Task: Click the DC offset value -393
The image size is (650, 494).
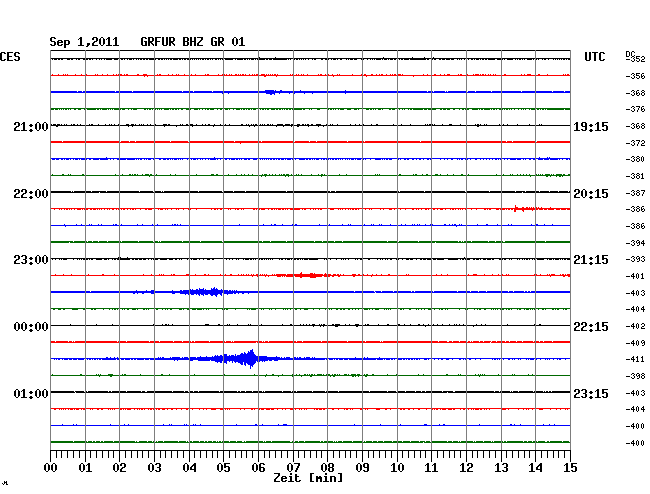Action: [x=635, y=259]
